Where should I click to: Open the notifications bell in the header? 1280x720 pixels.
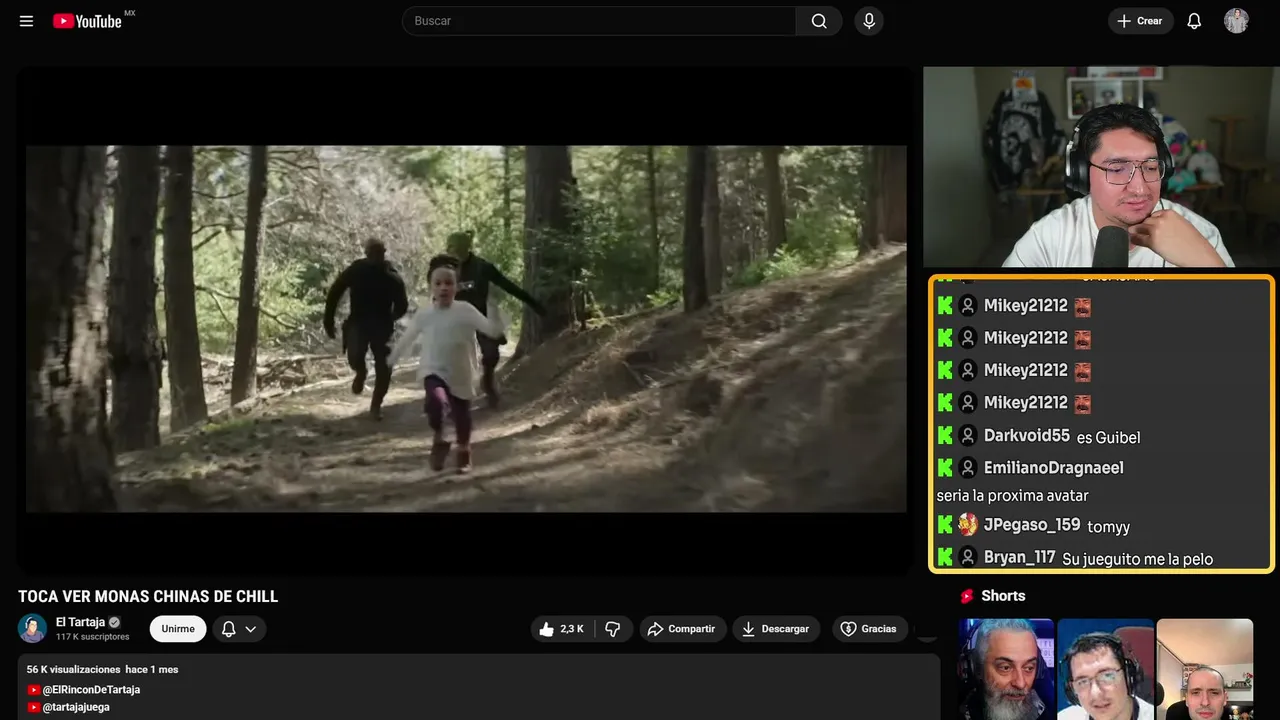tap(1194, 21)
